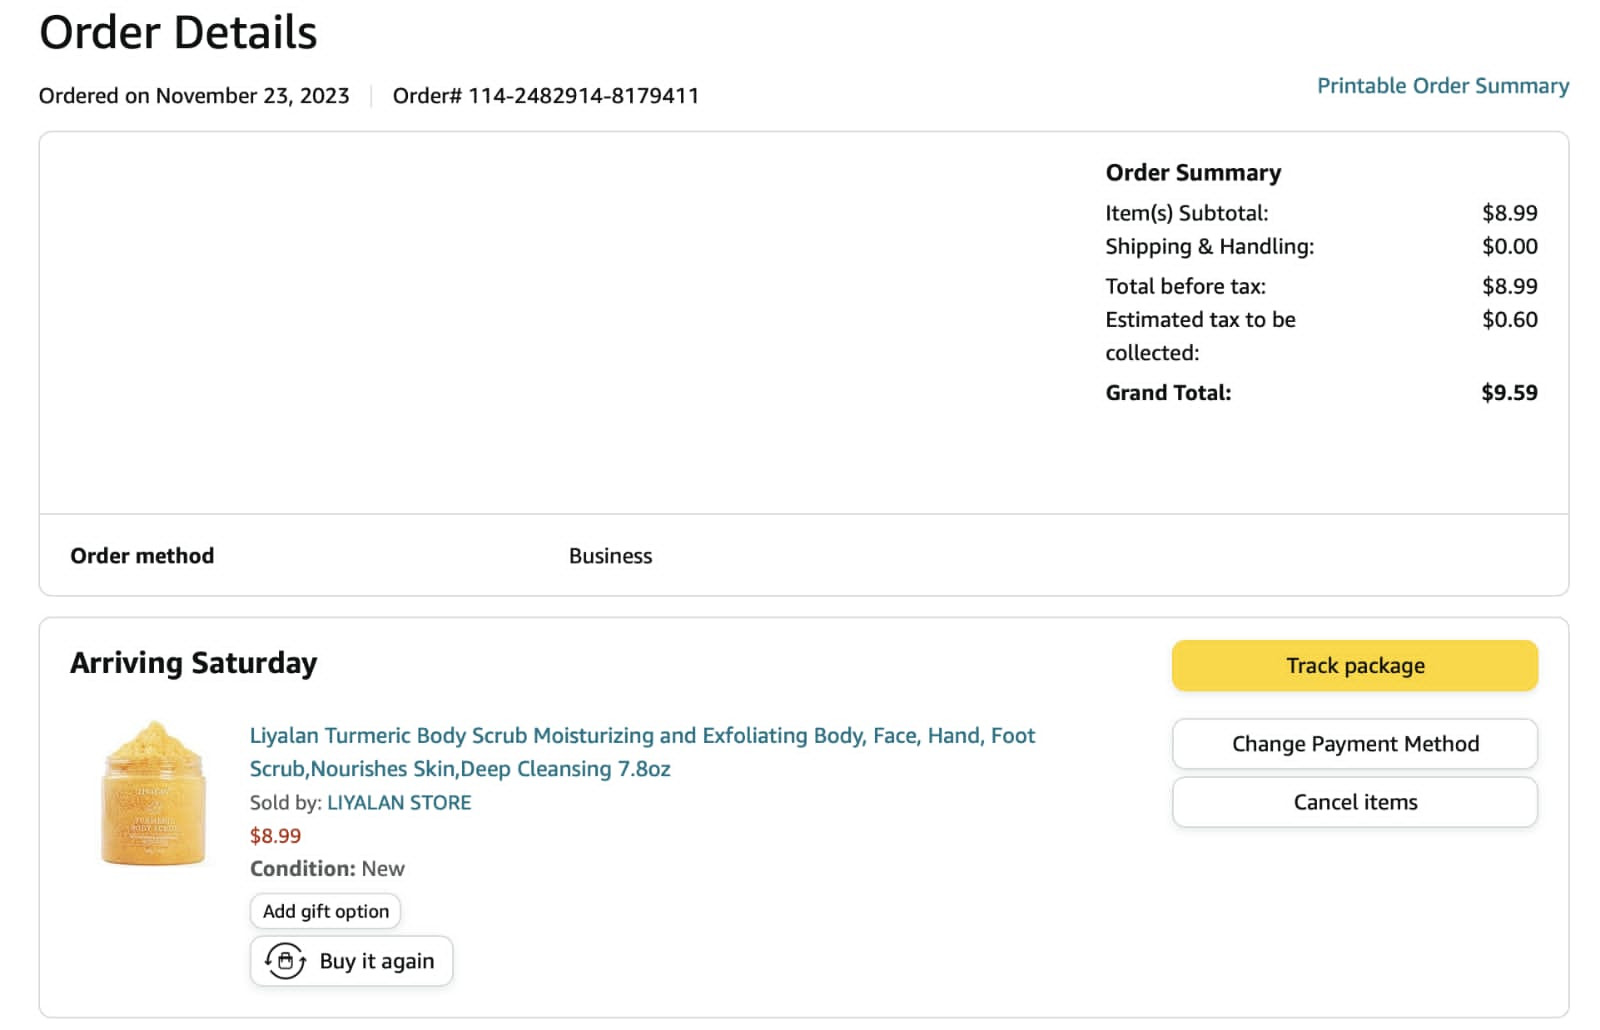
Task: Click the red $8.99 item price
Action: click(275, 836)
